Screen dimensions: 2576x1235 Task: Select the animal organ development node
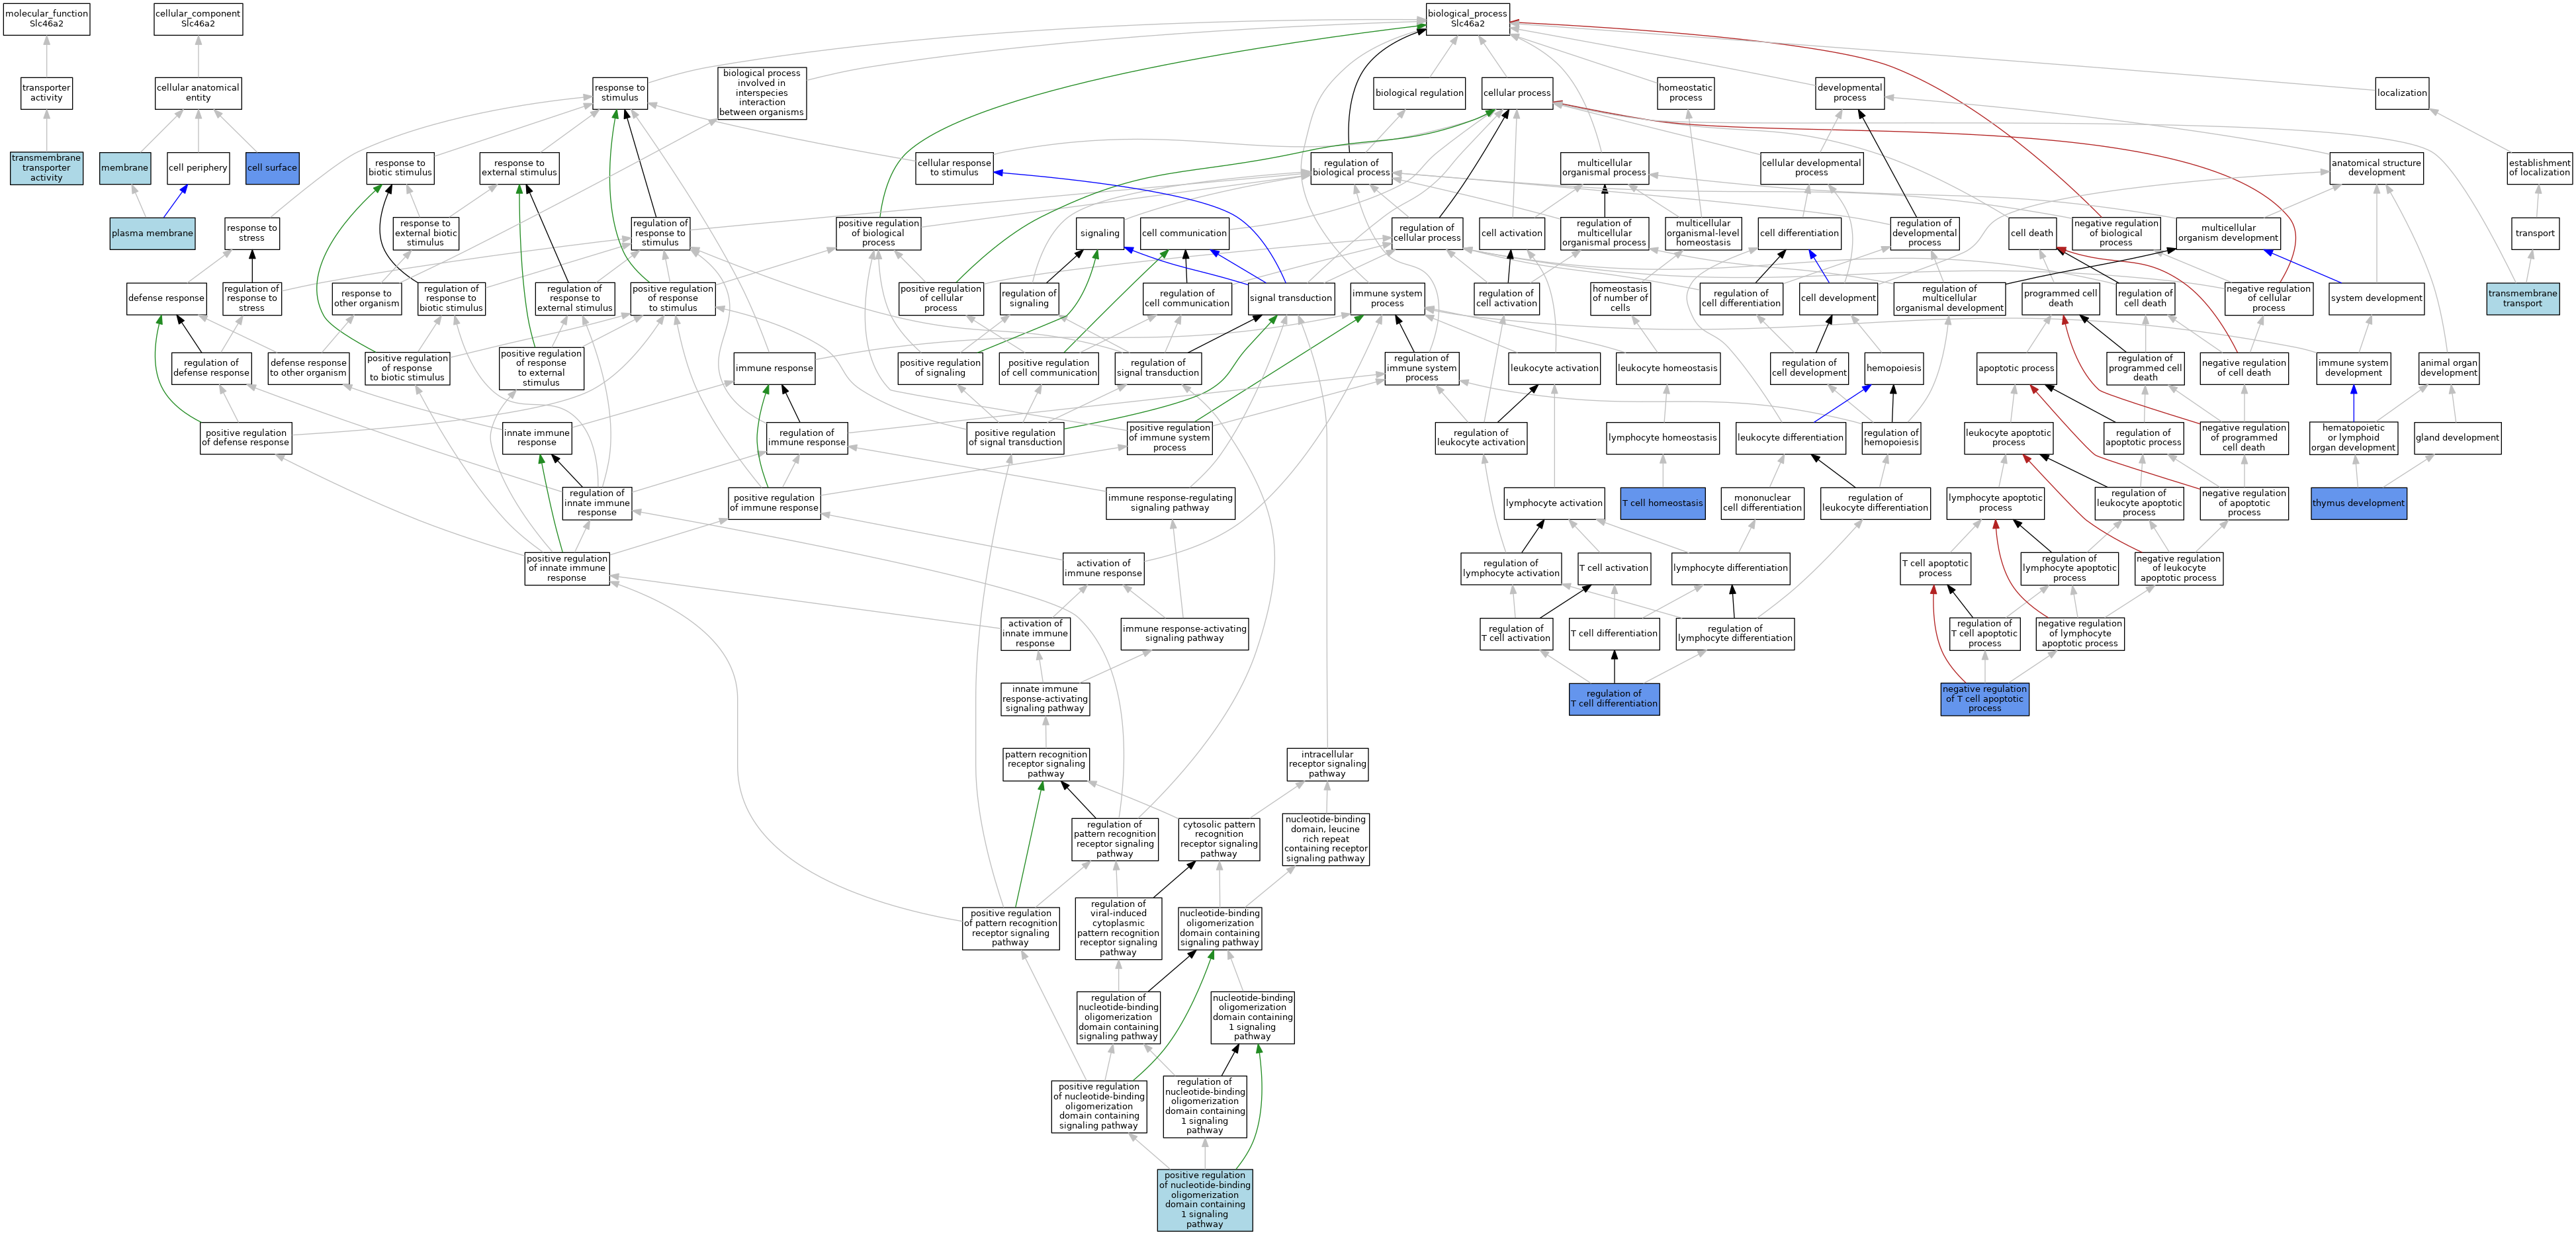click(x=2449, y=368)
